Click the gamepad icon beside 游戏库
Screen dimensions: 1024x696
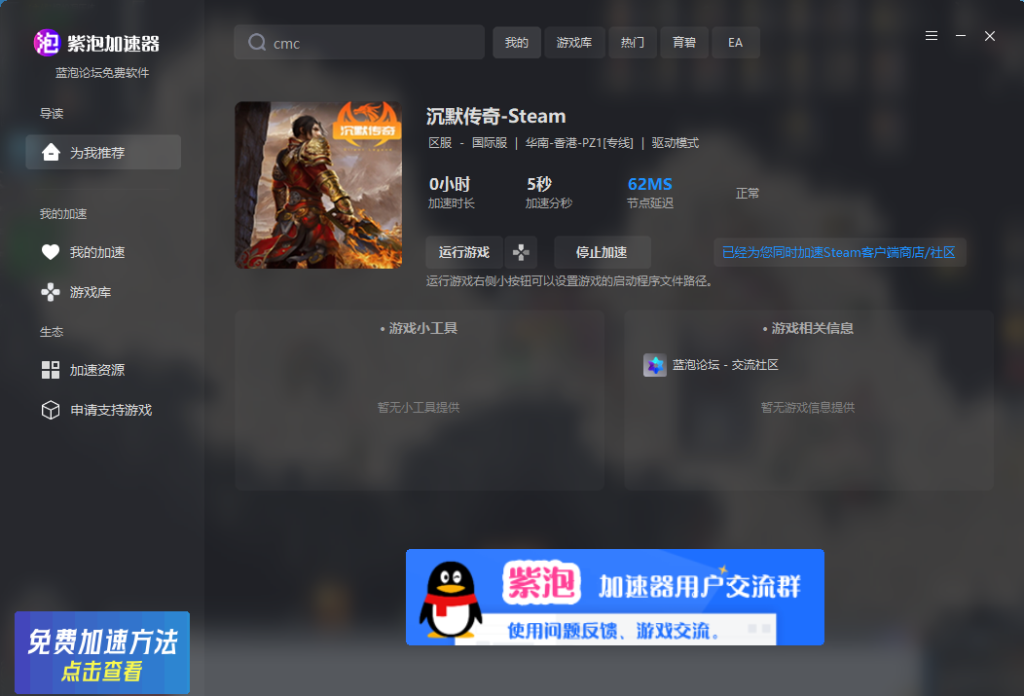click(50, 292)
